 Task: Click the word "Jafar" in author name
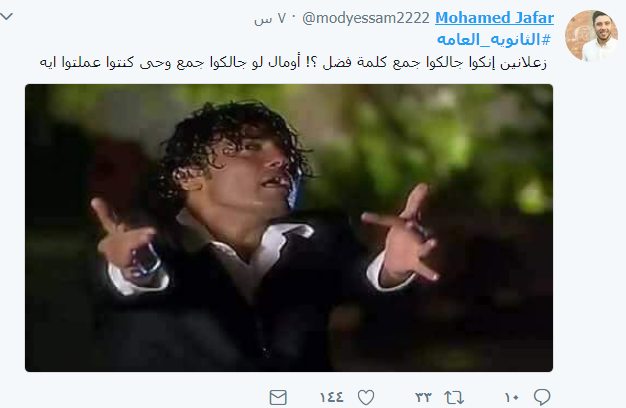point(534,18)
